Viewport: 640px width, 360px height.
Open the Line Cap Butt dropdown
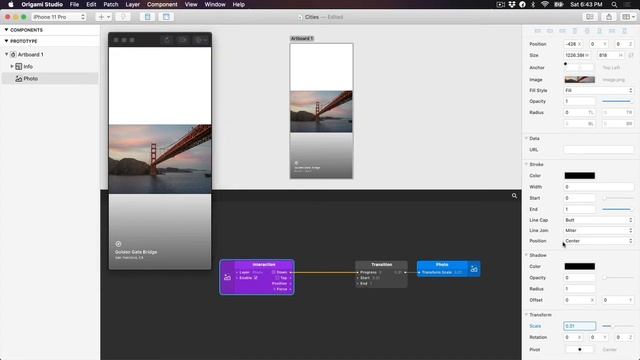598,220
